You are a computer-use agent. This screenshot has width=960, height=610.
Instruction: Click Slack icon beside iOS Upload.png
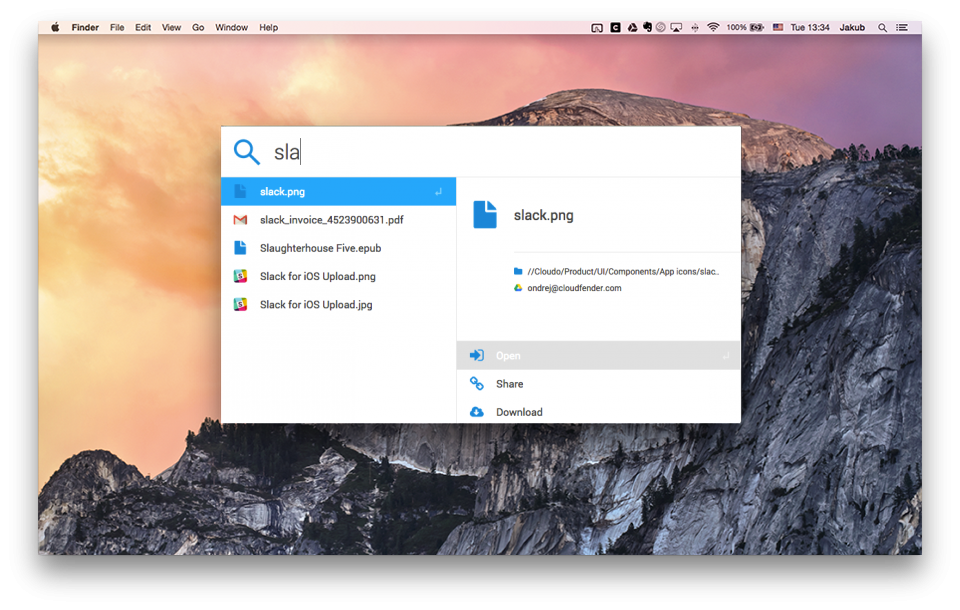[240, 276]
